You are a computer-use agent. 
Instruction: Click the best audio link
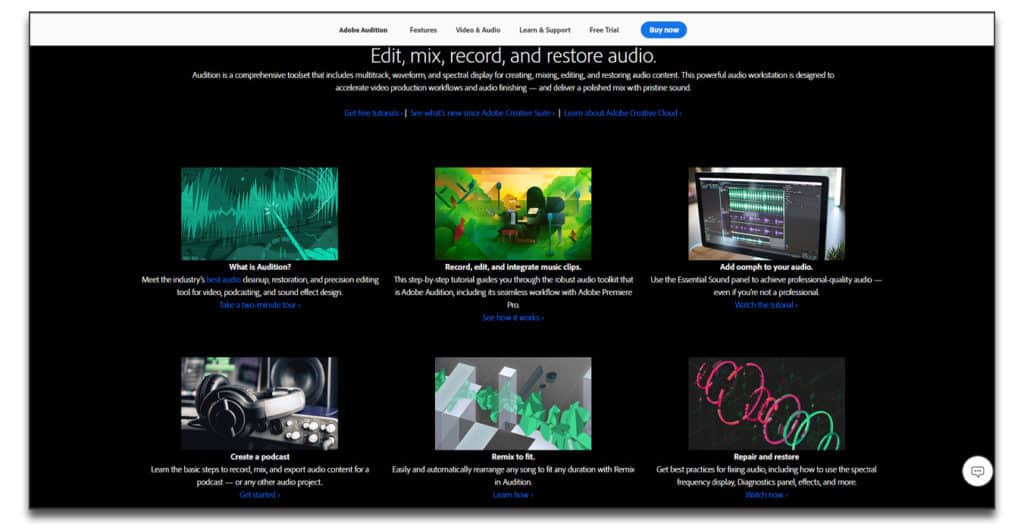223,279
